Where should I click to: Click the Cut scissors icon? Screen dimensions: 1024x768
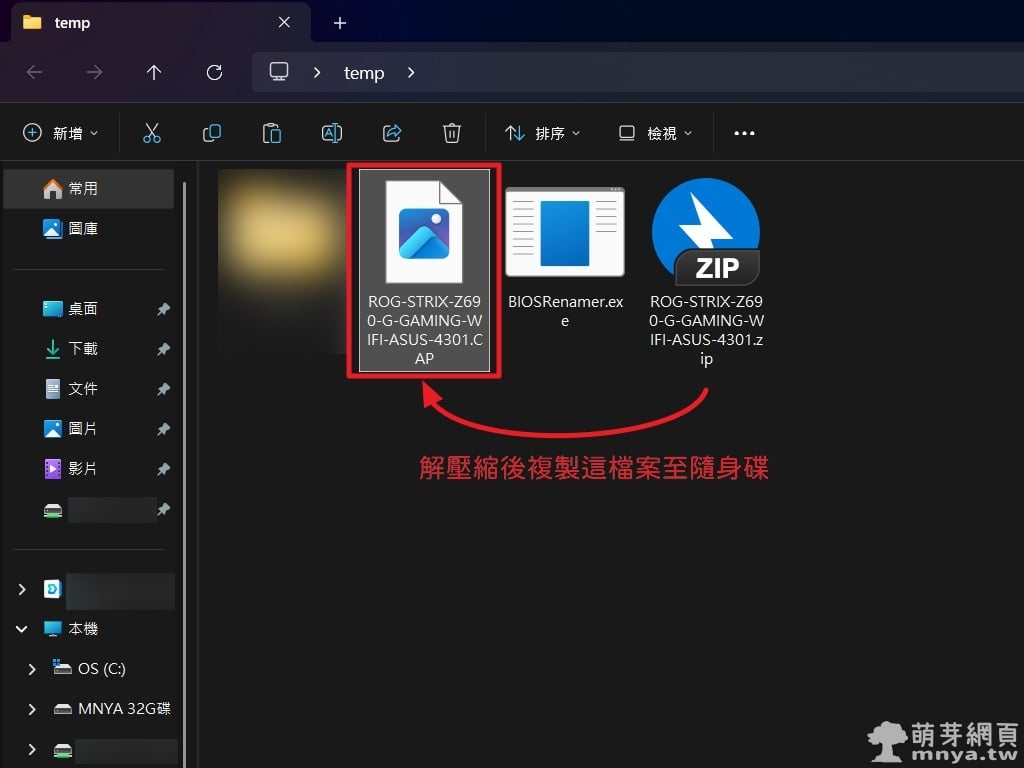(x=152, y=133)
